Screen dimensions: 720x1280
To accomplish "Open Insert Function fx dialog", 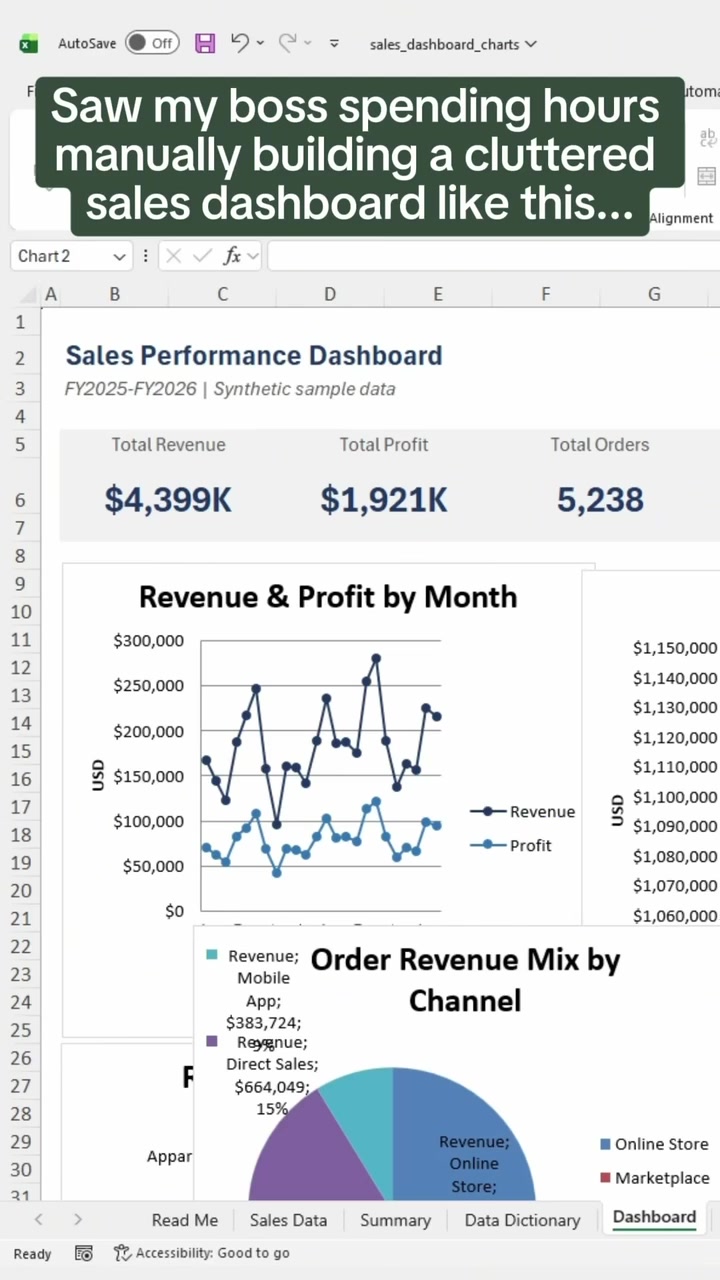I will pyautogui.click(x=232, y=256).
